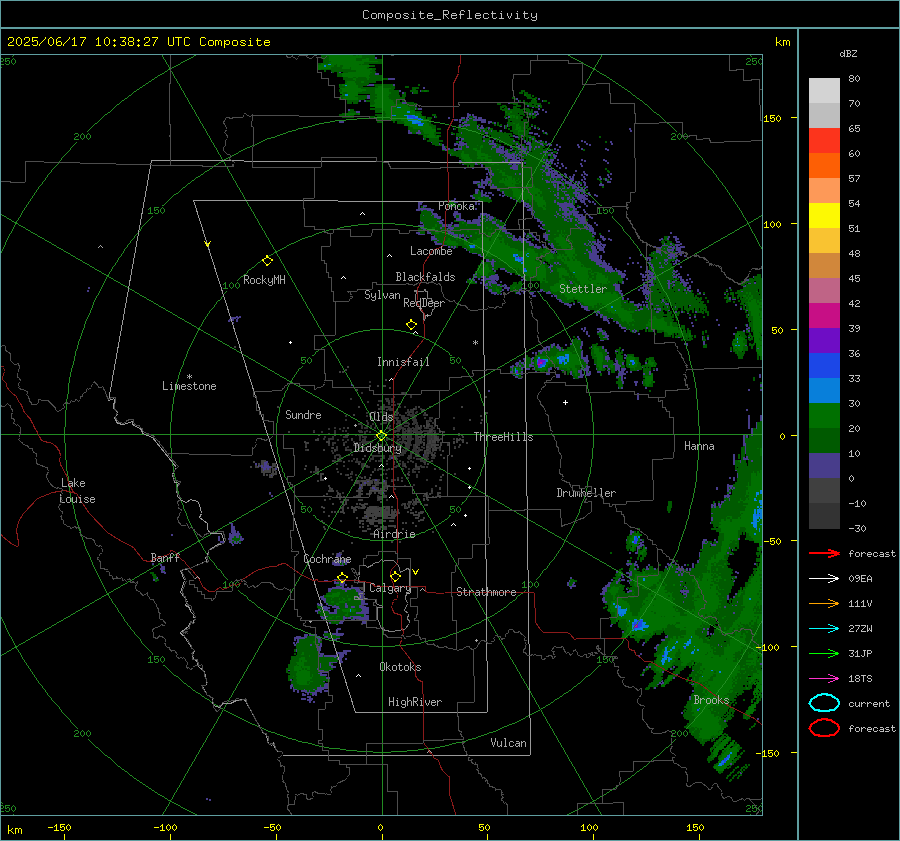Image resolution: width=900 pixels, height=841 pixels.
Task: Click the Vulcan city label
Action: [x=508, y=743]
